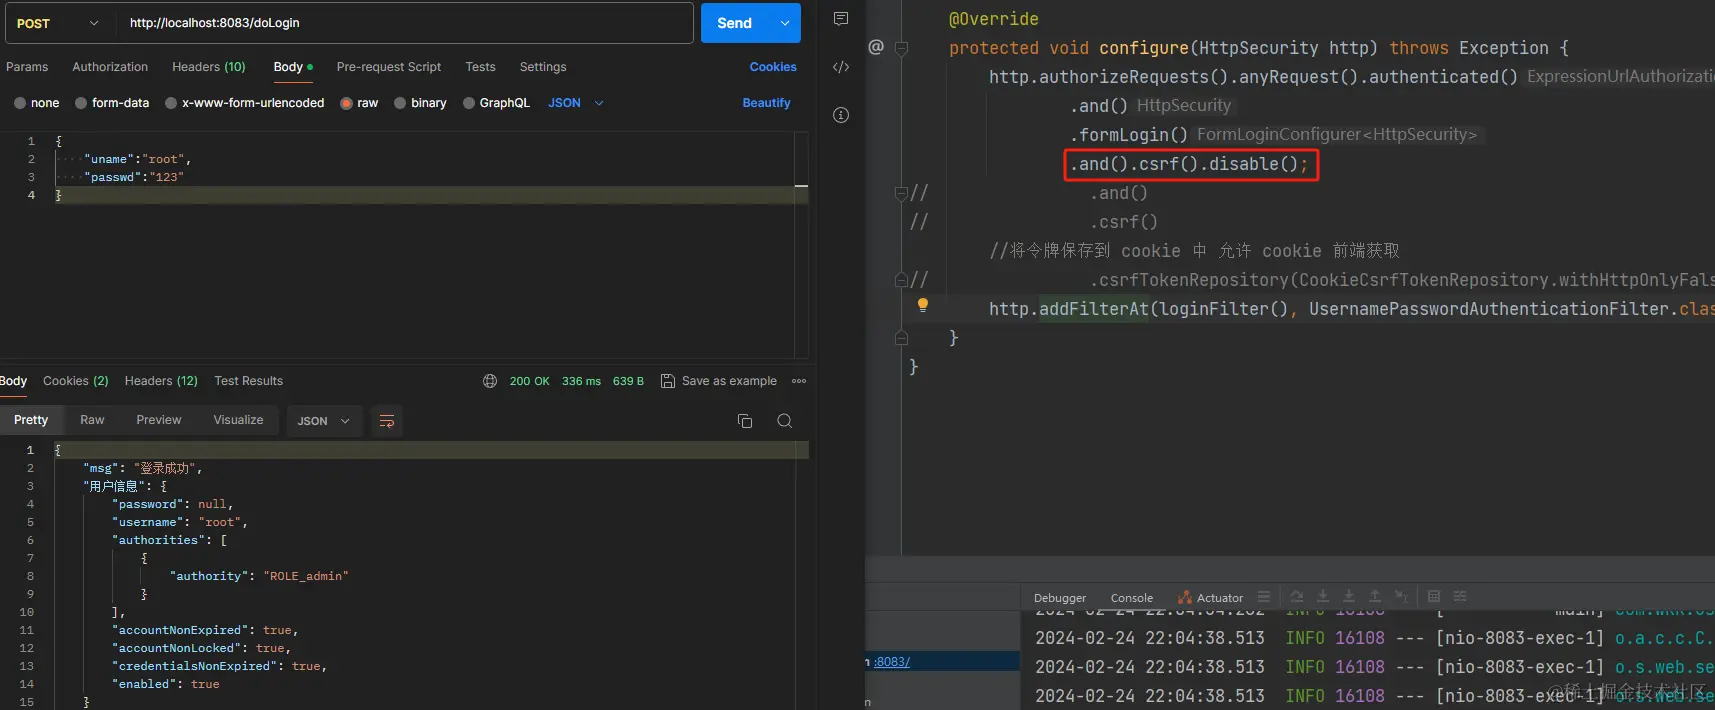1715x710 pixels.
Task: Switch to the Console tab in IDE
Action: pos(1132,598)
